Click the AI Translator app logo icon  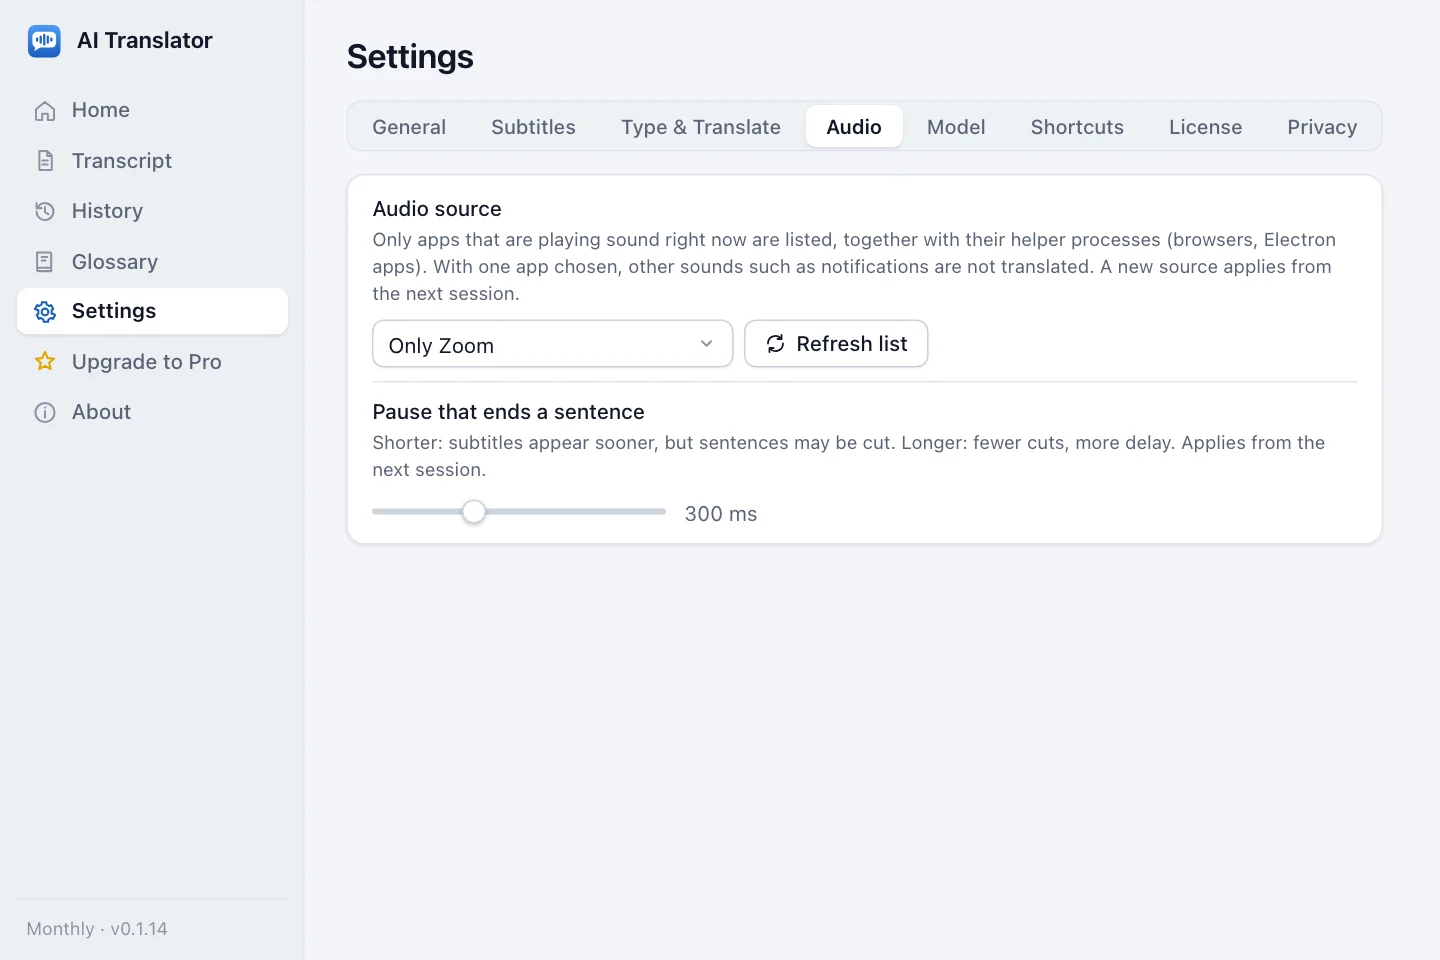44,41
